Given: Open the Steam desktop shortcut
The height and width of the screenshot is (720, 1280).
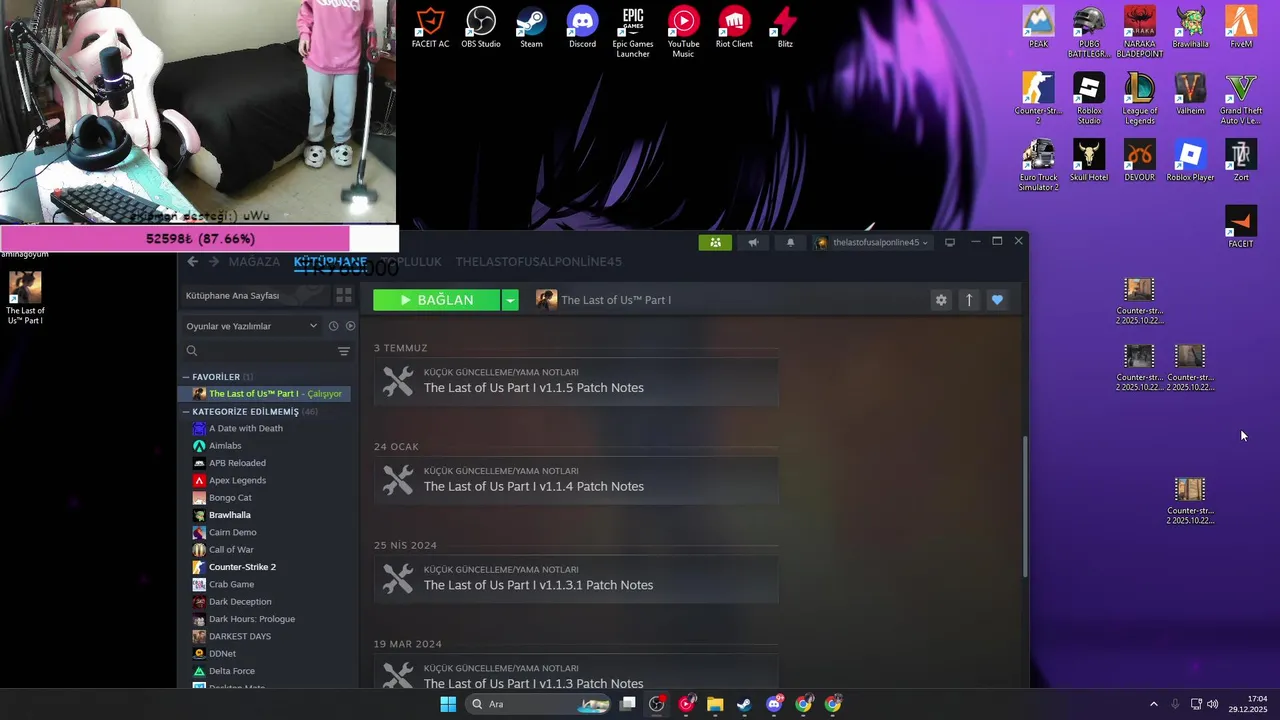Looking at the screenshot, I should [531, 27].
